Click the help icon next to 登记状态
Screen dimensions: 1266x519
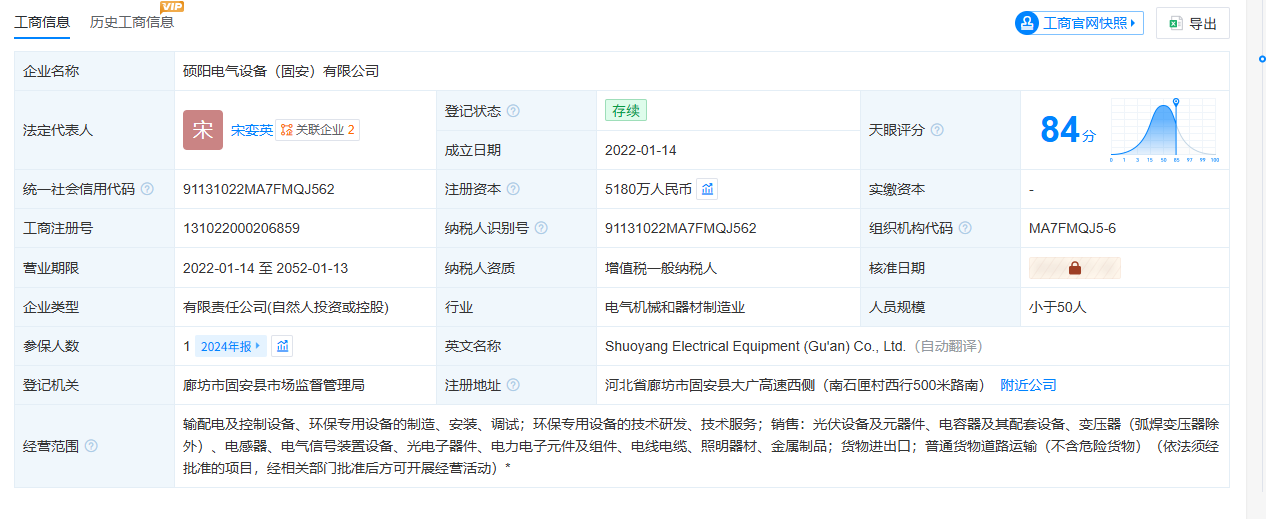pos(513,111)
